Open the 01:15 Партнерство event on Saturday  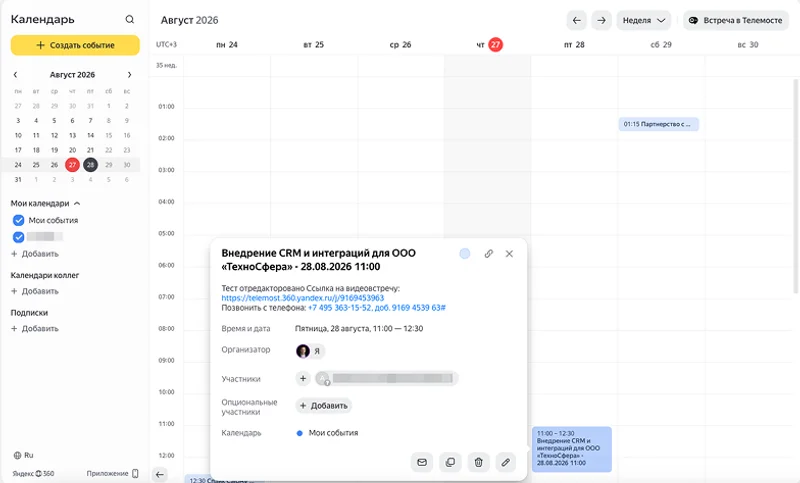pyautogui.click(x=659, y=124)
